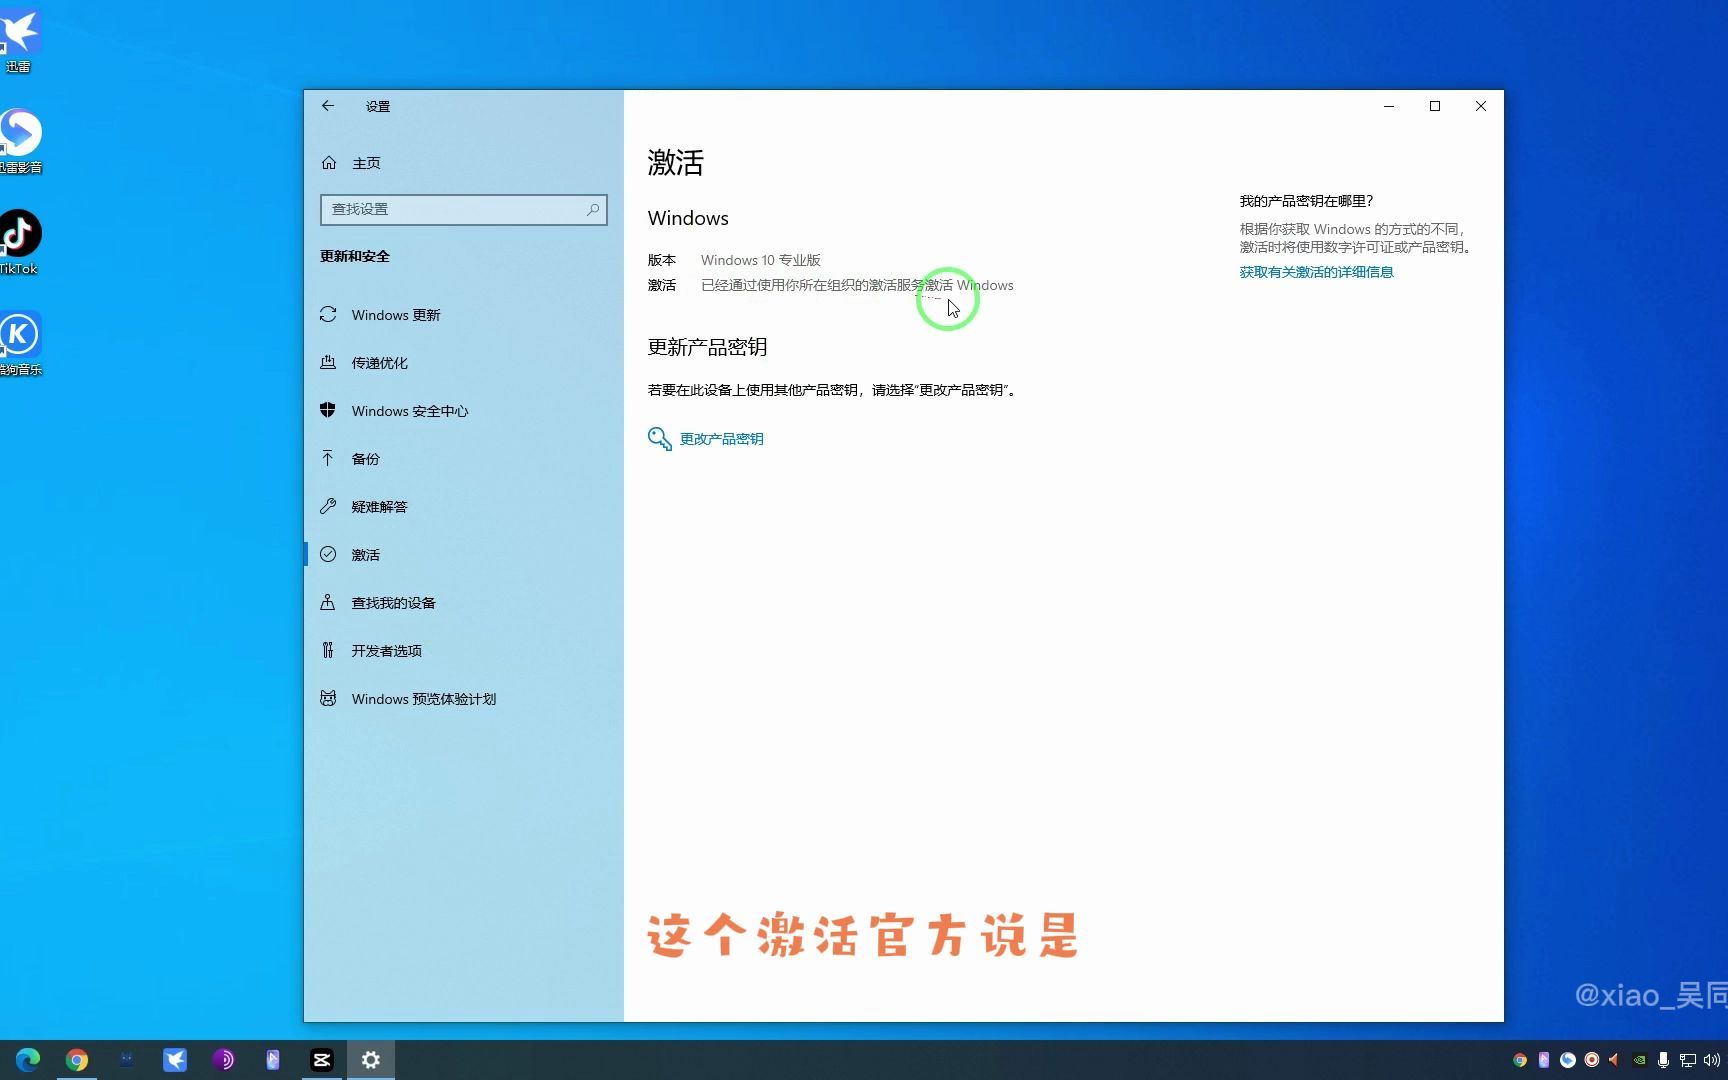This screenshot has width=1728, height=1080.
Task: Click the wrench icon for 疑难解答
Action: [x=328, y=506]
